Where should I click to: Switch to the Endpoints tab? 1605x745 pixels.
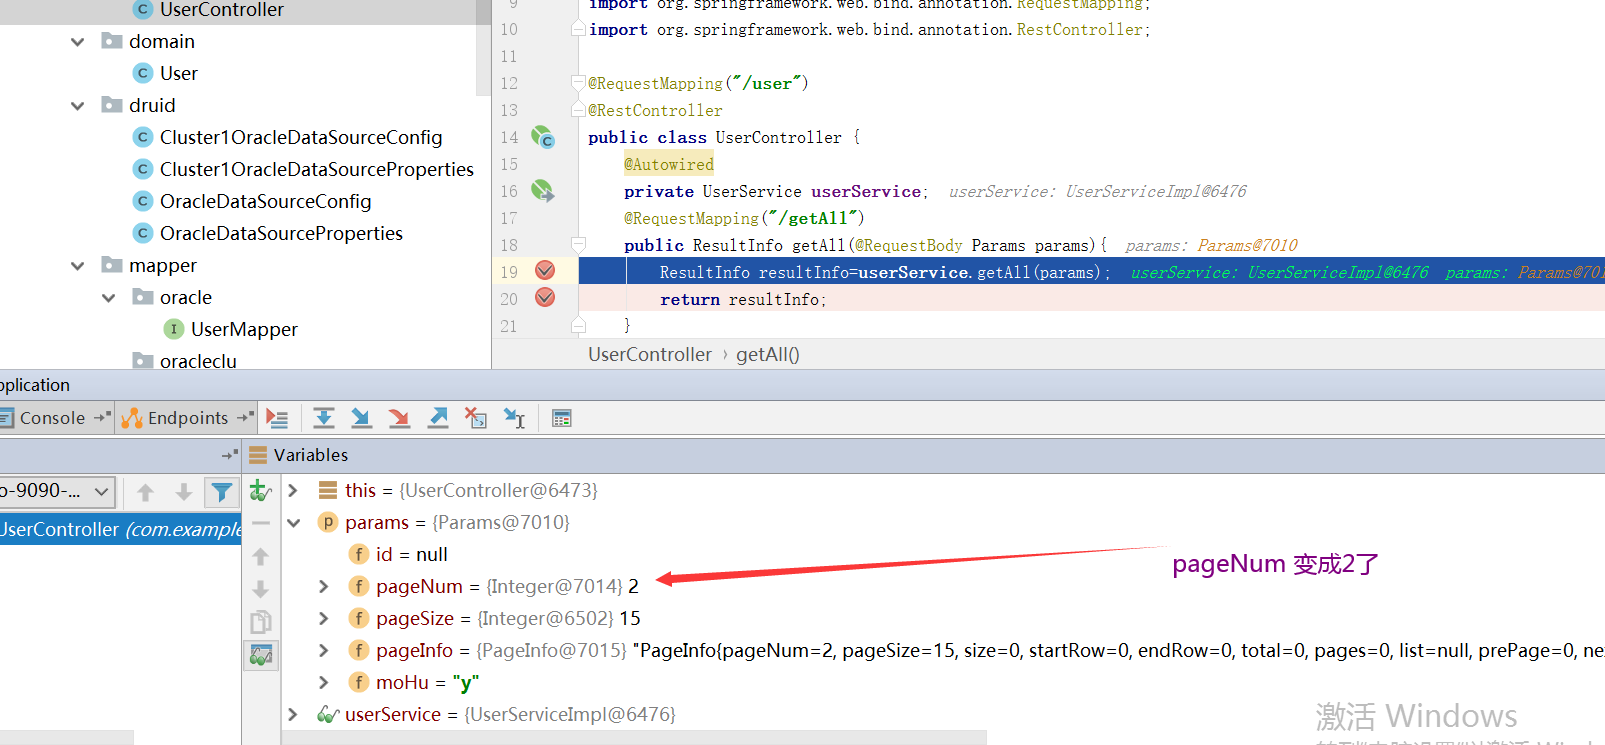coord(187,418)
